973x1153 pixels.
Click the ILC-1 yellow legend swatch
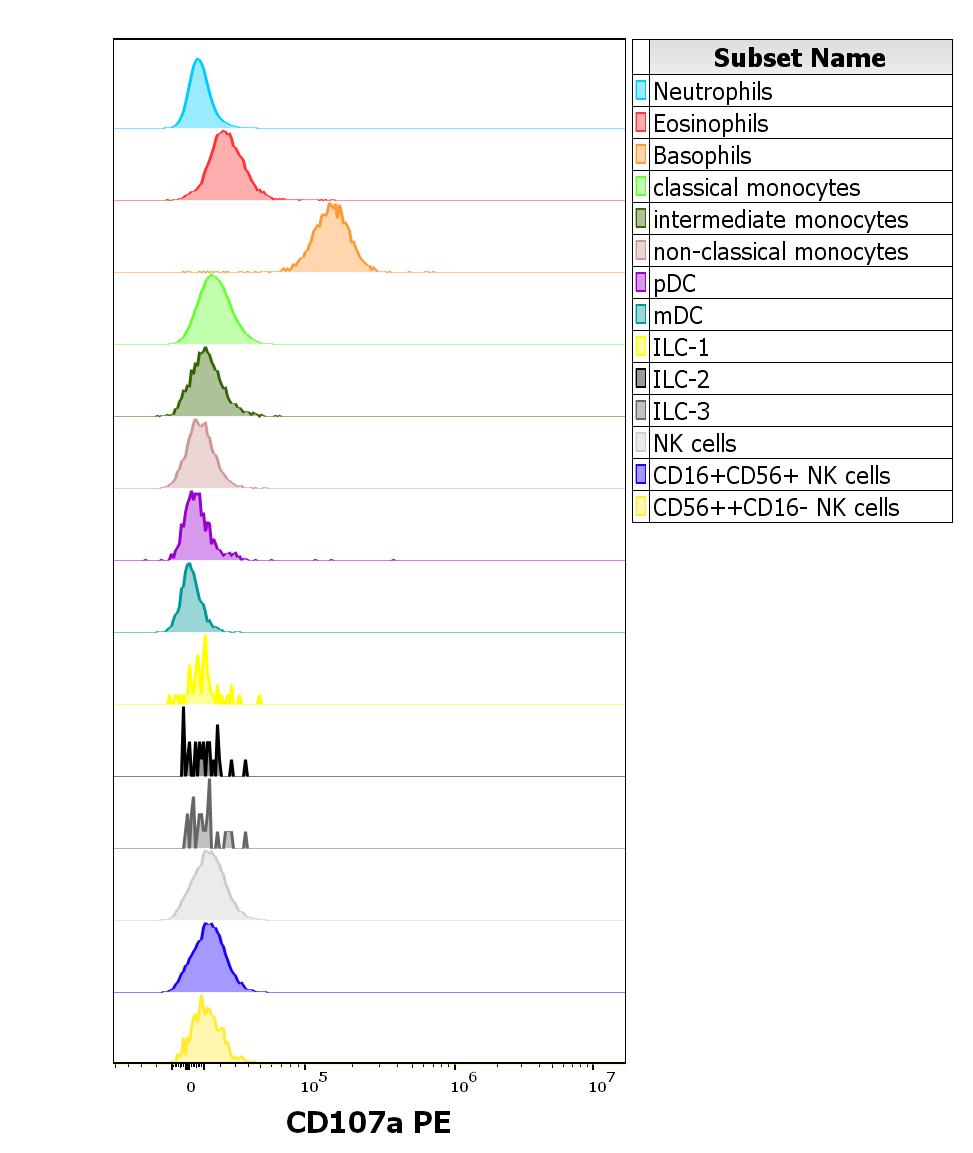643,347
